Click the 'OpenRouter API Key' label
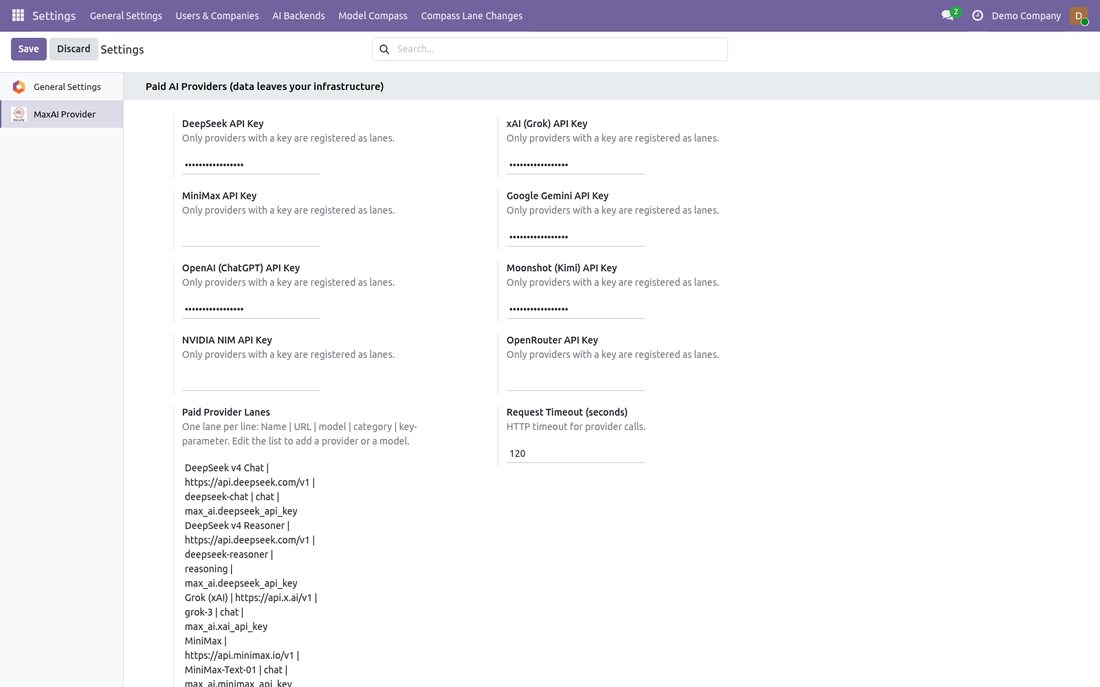 pos(552,340)
